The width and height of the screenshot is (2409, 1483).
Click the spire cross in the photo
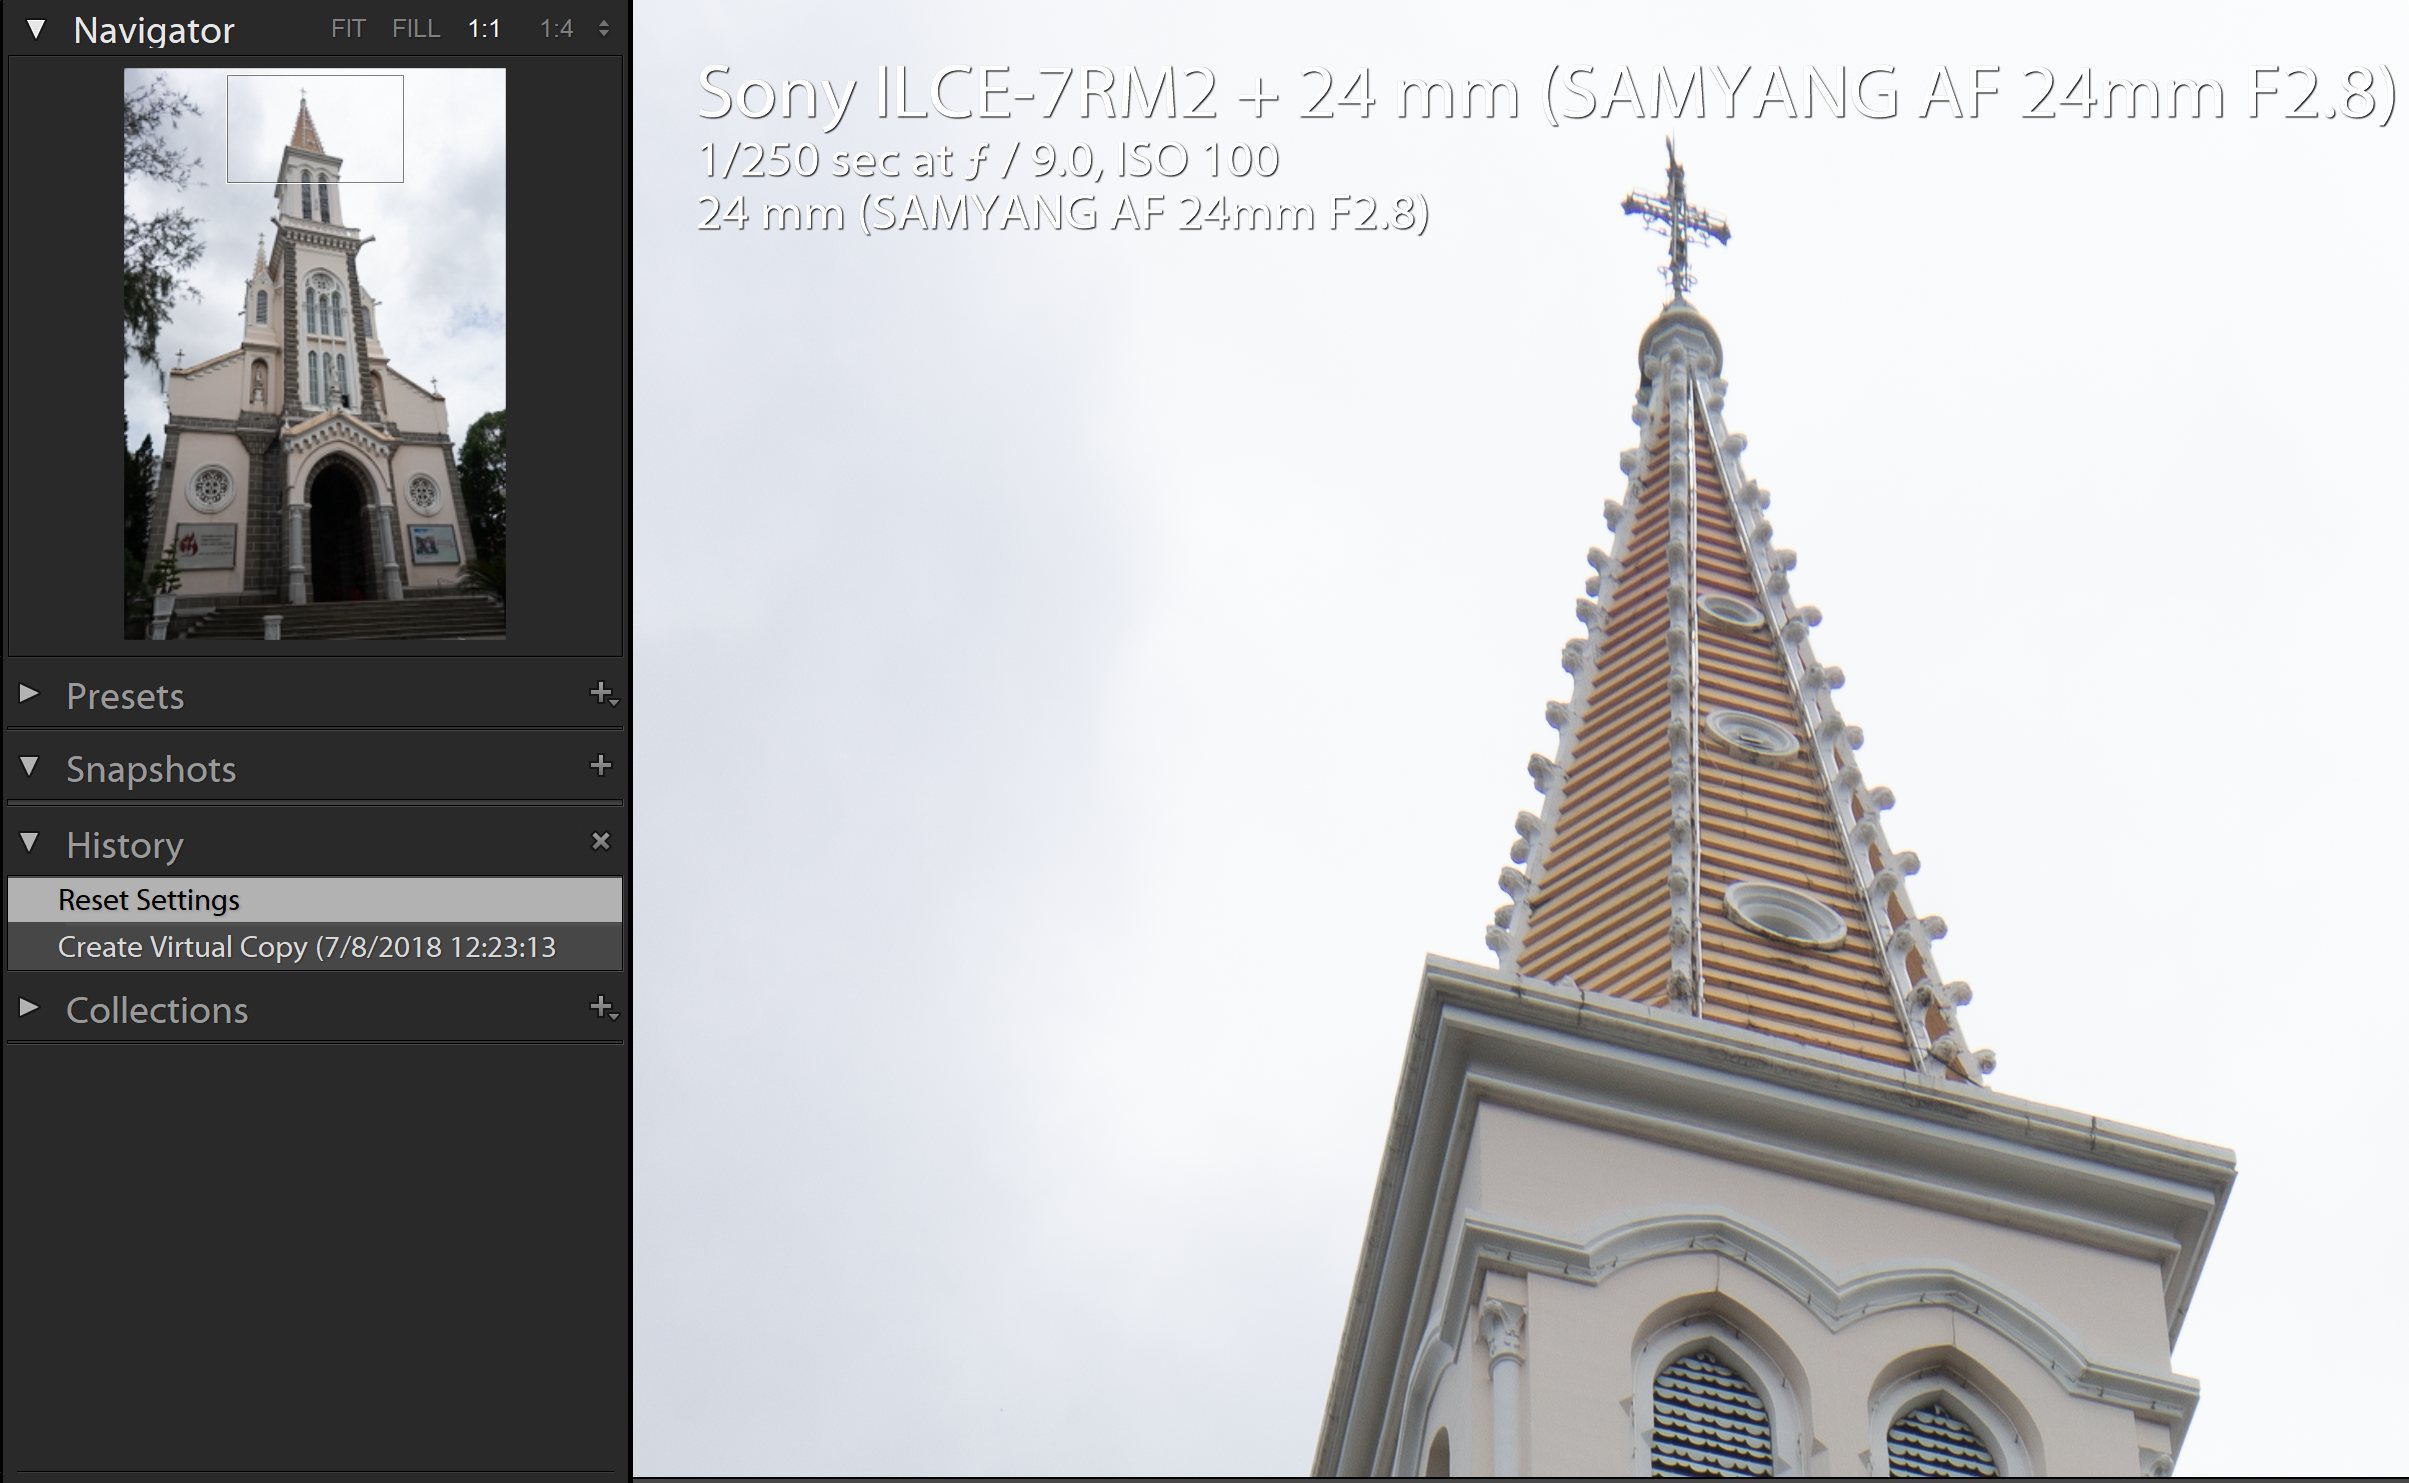tap(1675, 215)
